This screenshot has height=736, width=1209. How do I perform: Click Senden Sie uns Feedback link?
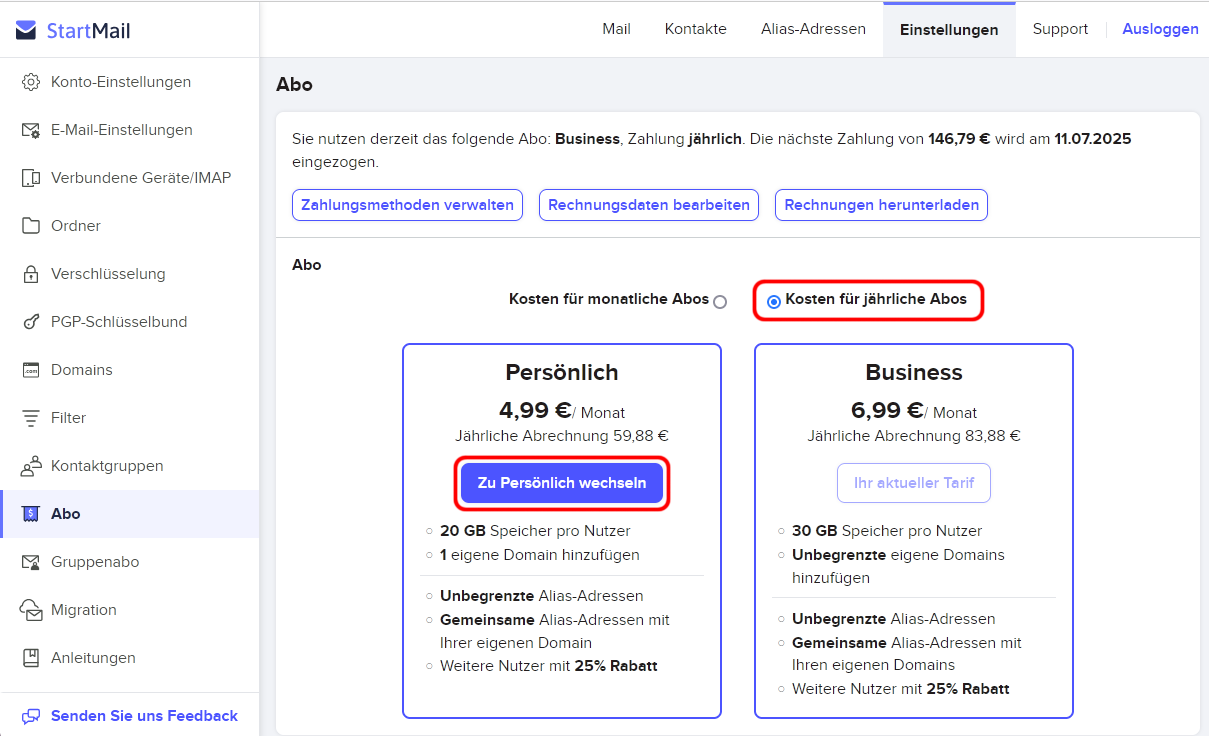[144, 716]
